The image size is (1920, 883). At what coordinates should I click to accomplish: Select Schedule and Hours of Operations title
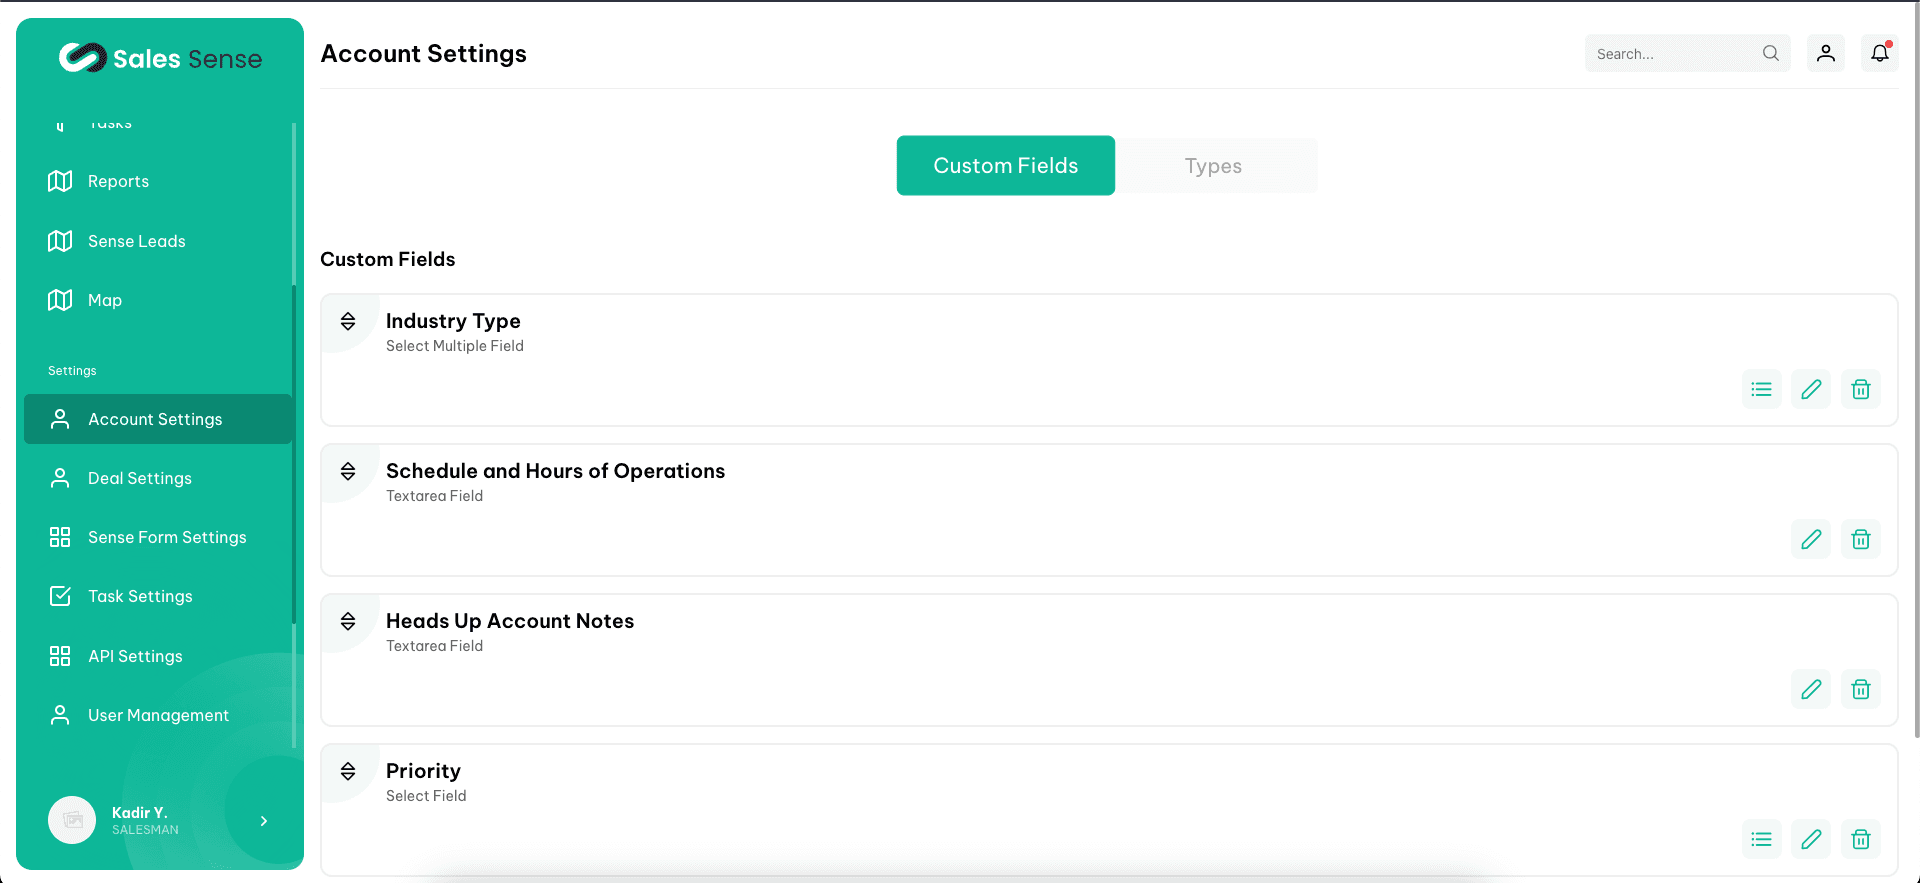pyautogui.click(x=555, y=471)
